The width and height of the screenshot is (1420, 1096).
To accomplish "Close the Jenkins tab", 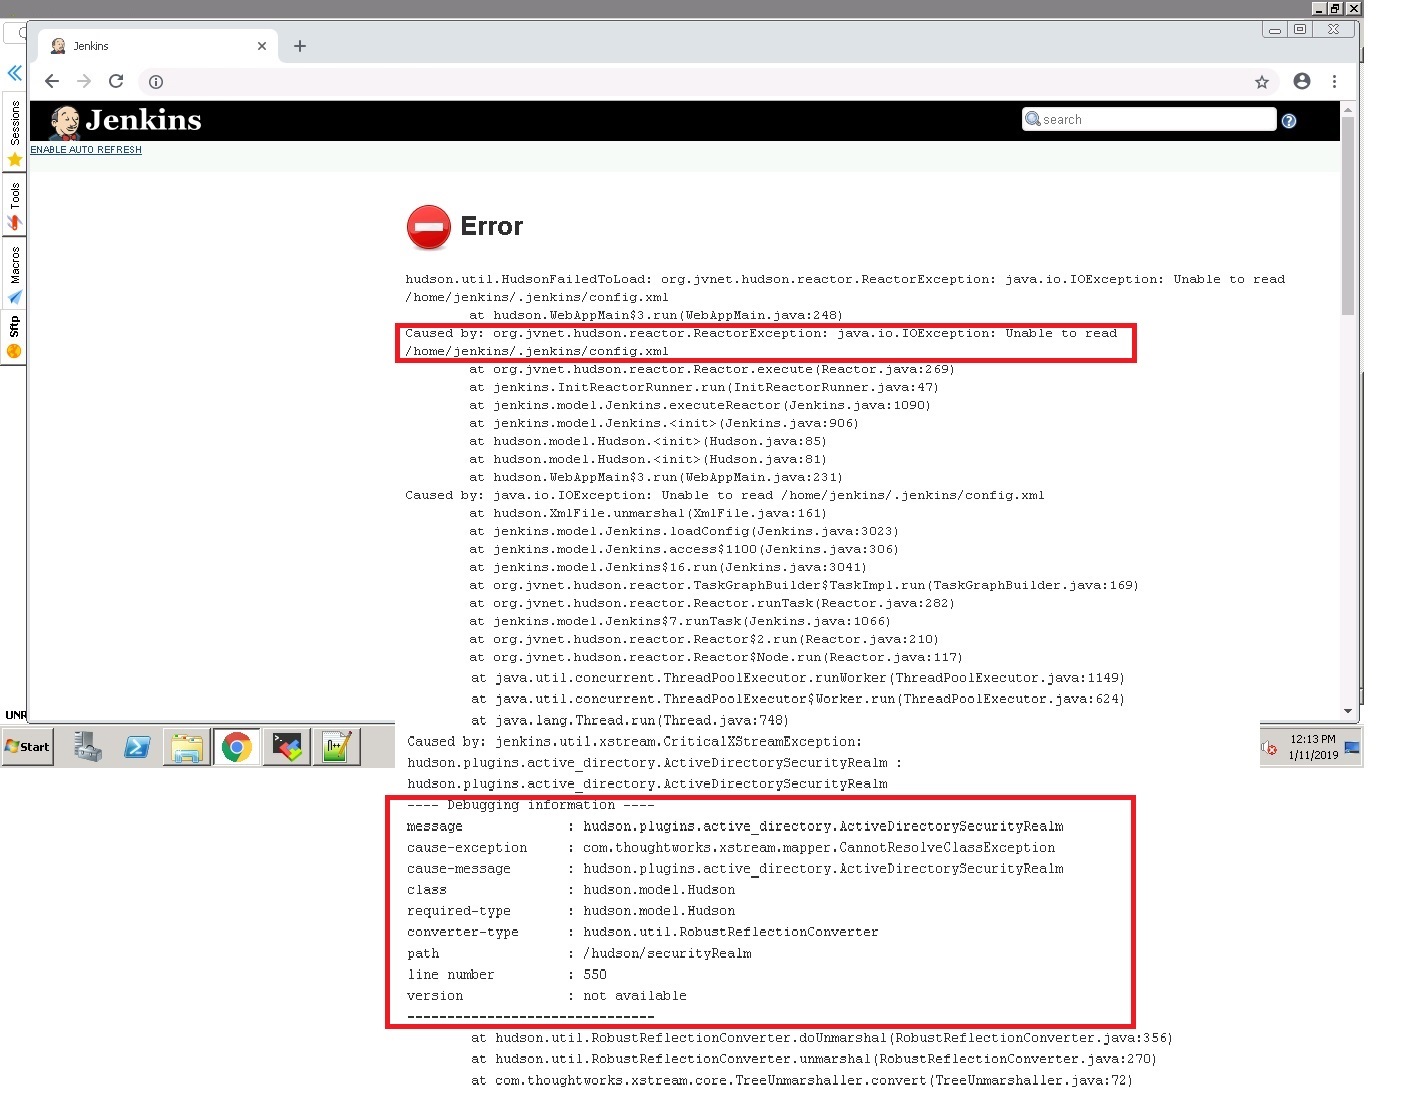I will [x=262, y=46].
